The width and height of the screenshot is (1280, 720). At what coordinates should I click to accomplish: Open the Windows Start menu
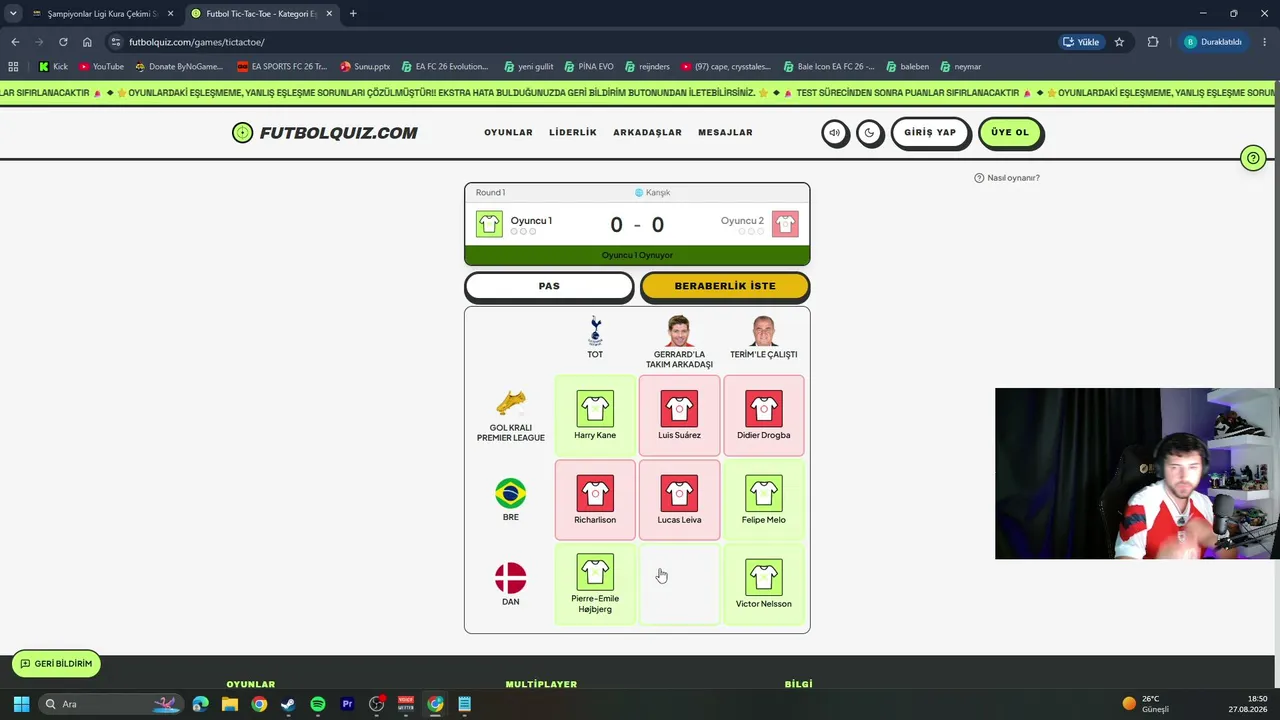pyautogui.click(x=21, y=704)
